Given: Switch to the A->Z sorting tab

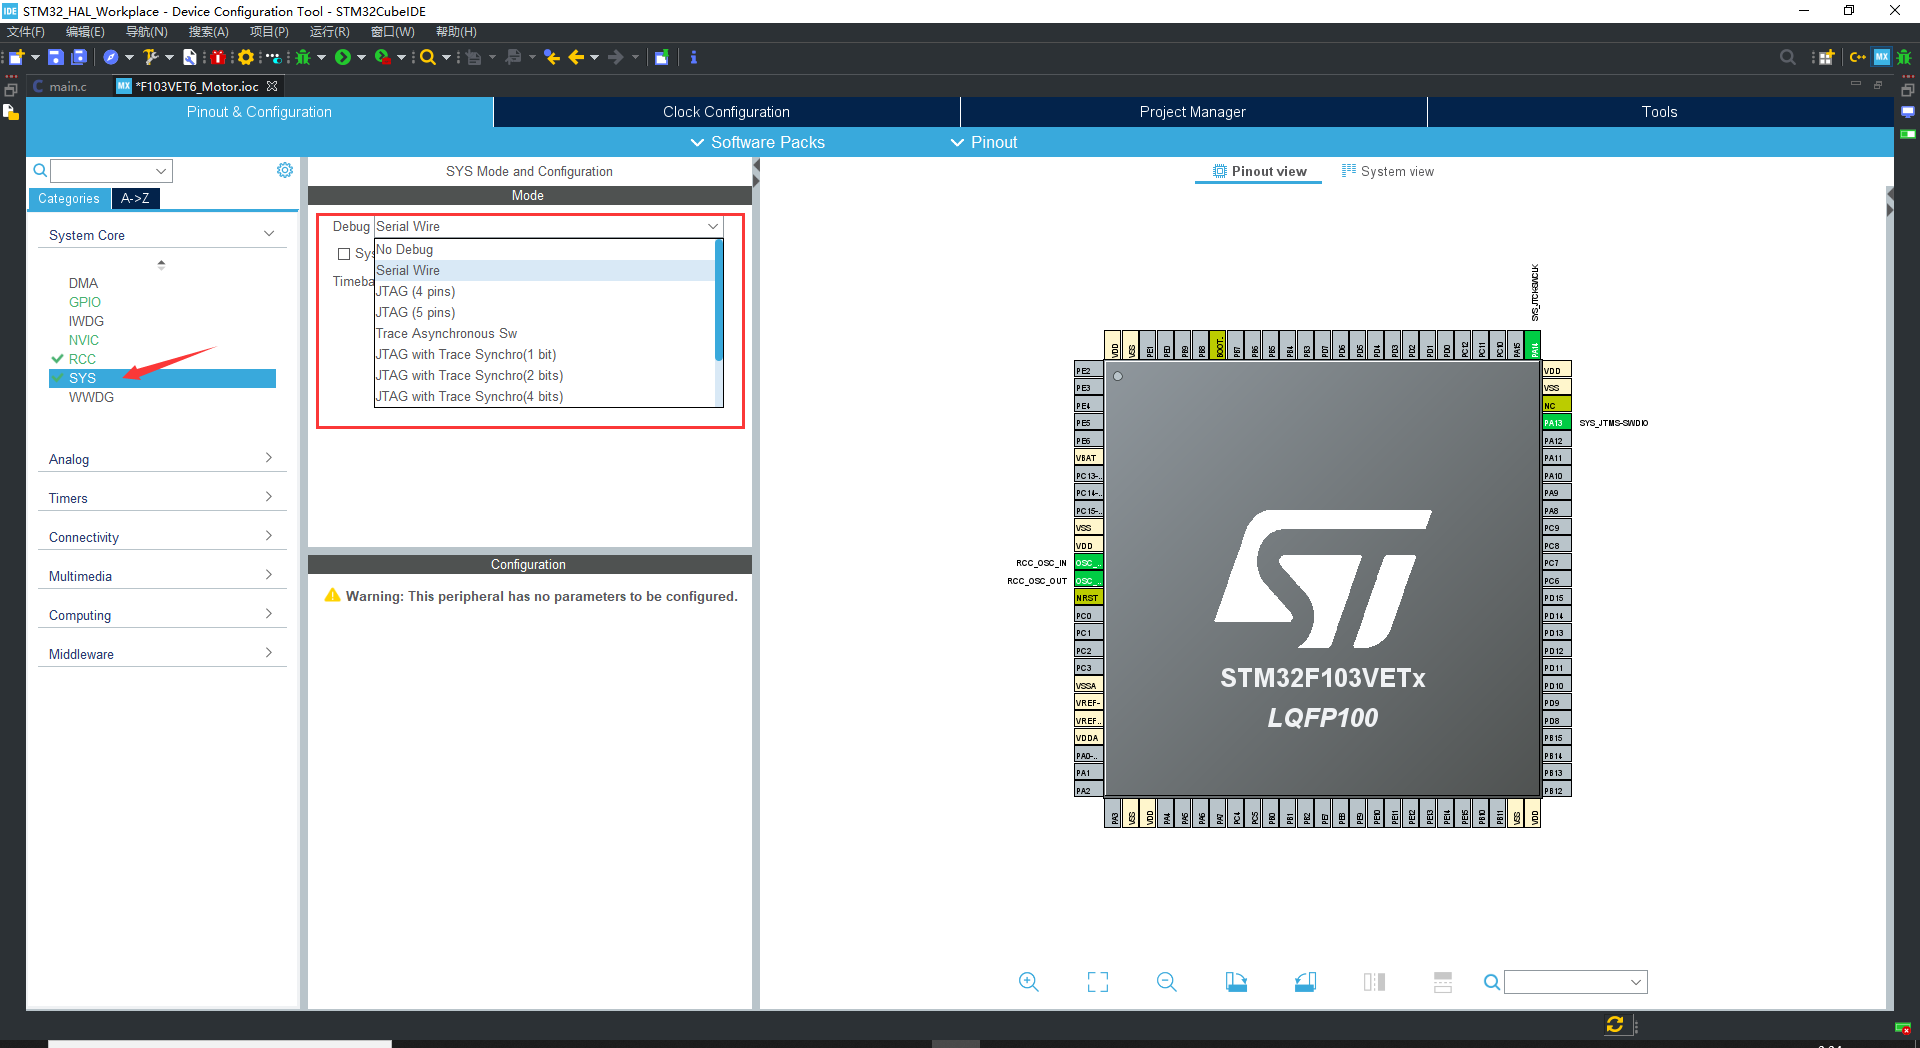Looking at the screenshot, I should tap(135, 198).
